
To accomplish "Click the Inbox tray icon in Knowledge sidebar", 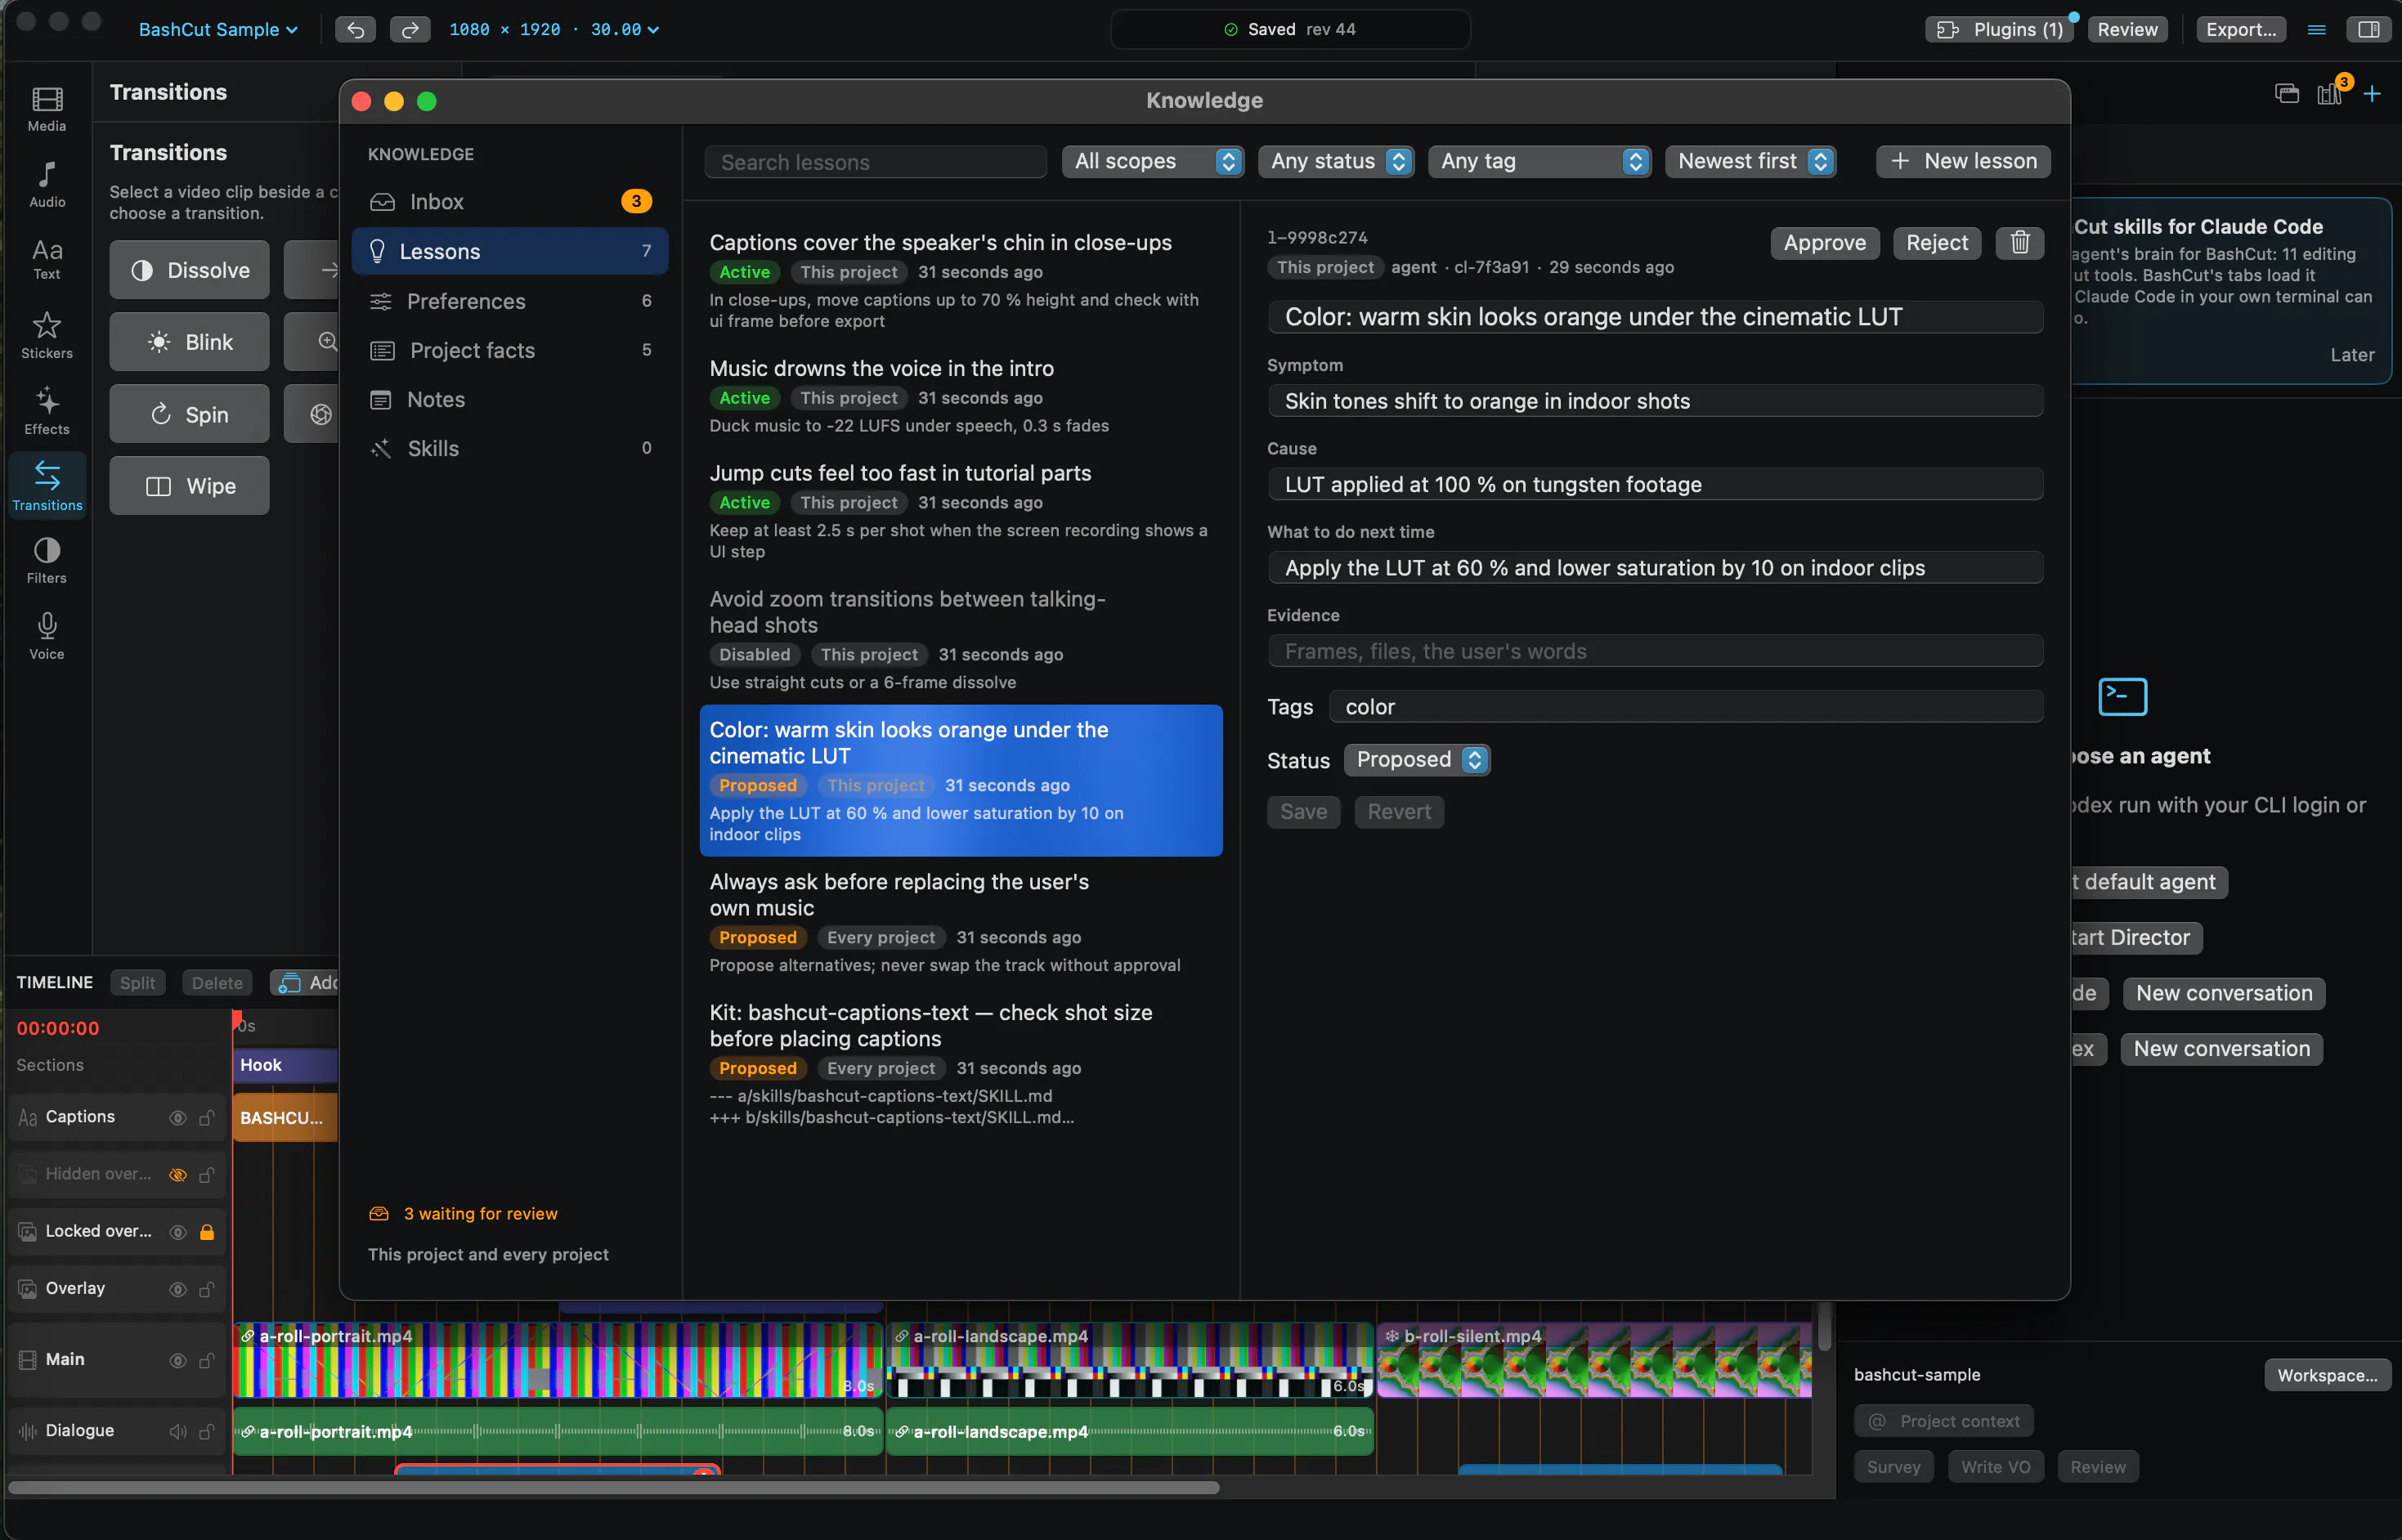I will (382, 202).
